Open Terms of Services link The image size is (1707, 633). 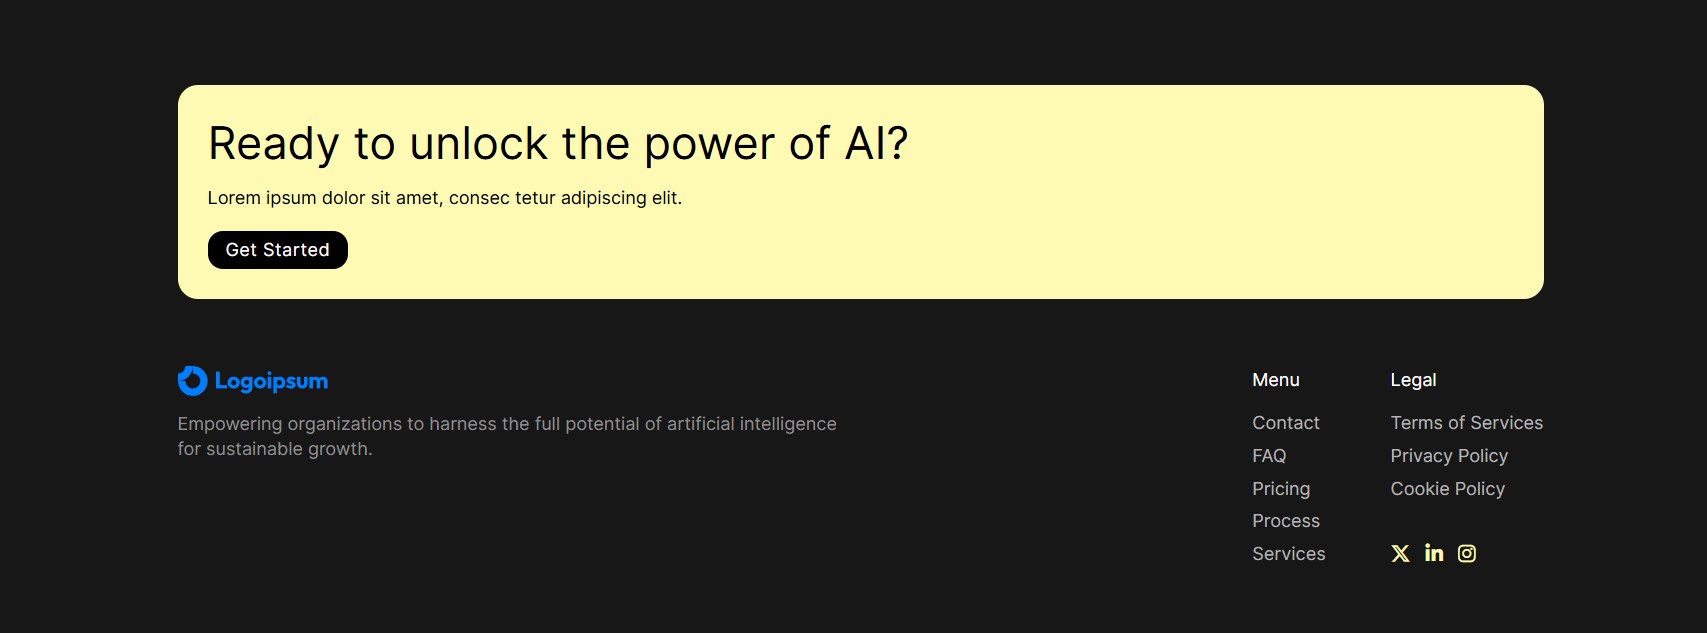tap(1466, 423)
